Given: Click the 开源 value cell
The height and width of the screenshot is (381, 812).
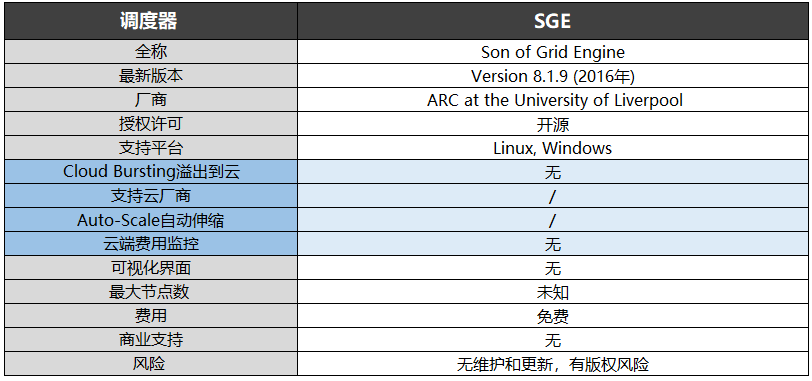Looking at the screenshot, I should (x=553, y=124).
